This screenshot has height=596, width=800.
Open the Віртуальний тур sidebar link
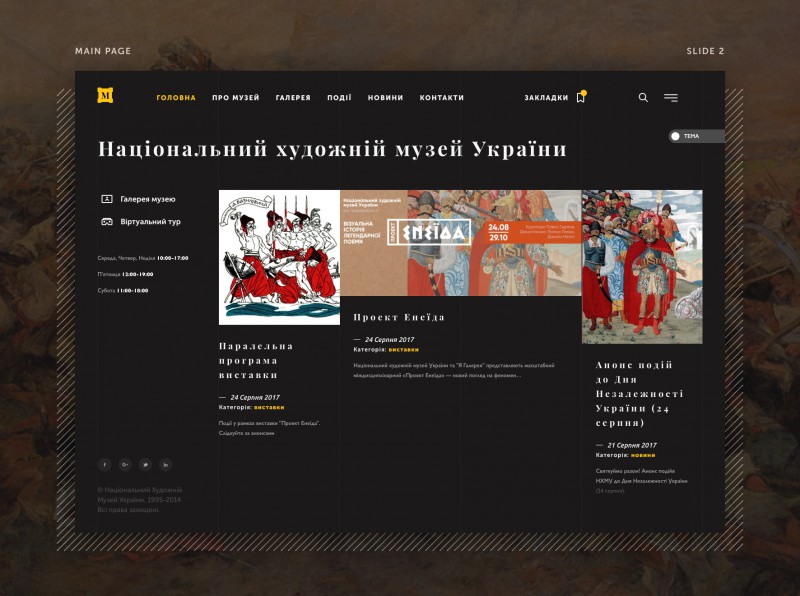tap(151, 221)
